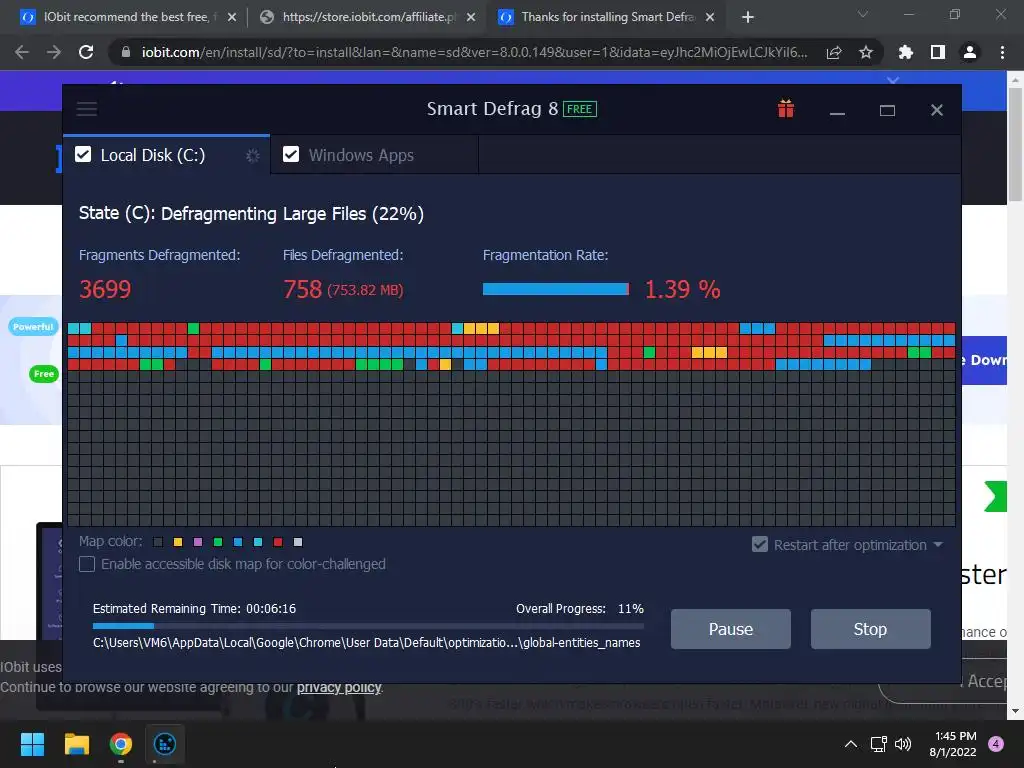1024x768 pixels.
Task: Click the FREE edition badge
Action: (x=580, y=109)
